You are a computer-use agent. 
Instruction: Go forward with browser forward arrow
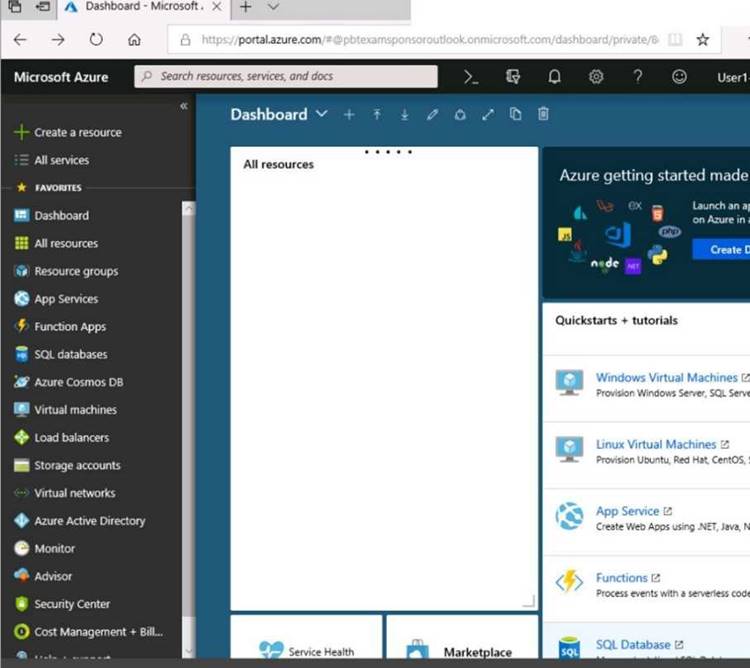coord(58,40)
